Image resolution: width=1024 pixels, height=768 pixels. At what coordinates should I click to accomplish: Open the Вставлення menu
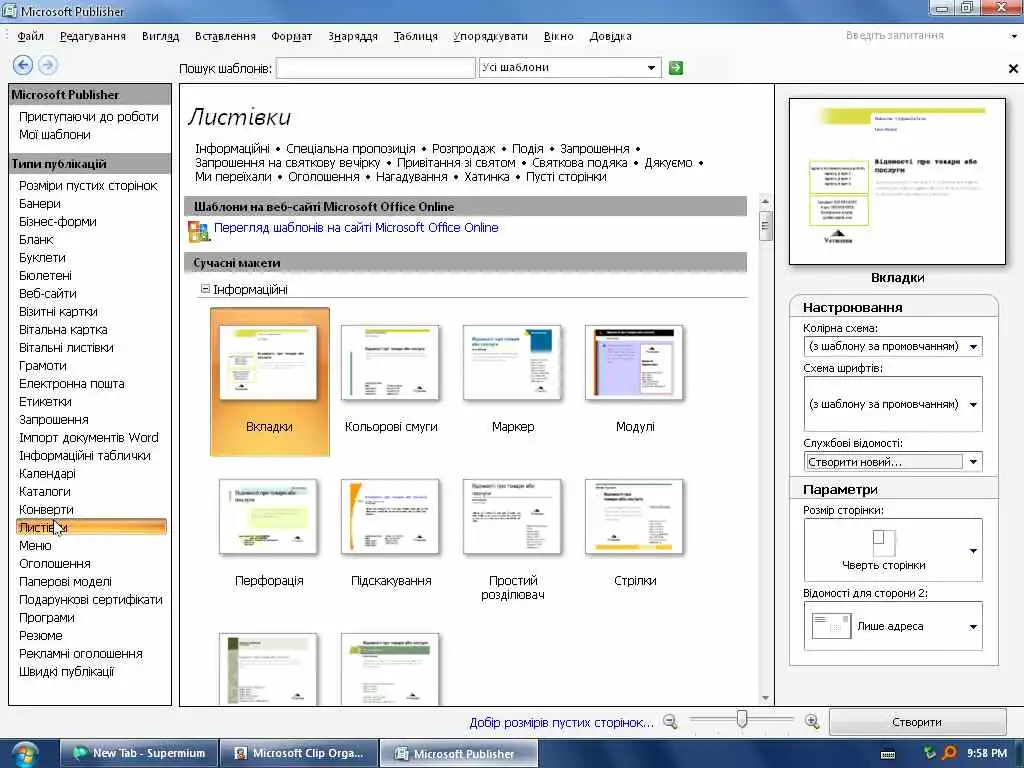(225, 36)
